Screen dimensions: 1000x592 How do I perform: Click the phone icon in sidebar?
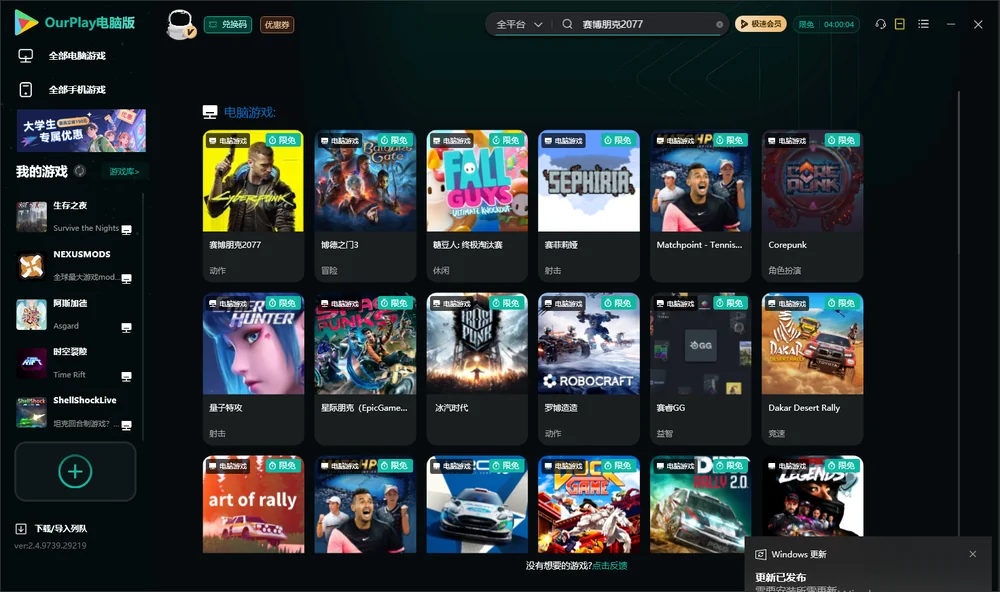pos(26,89)
